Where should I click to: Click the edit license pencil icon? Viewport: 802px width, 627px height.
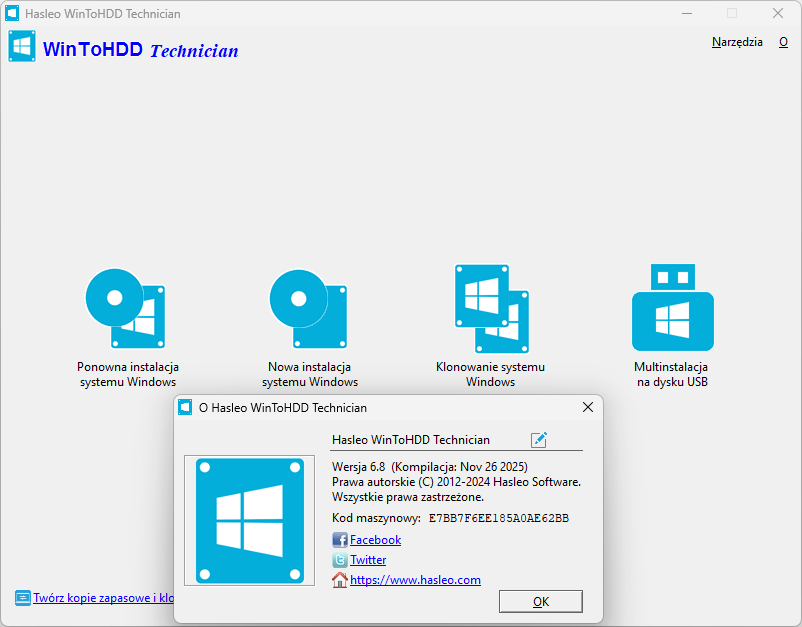[539, 440]
